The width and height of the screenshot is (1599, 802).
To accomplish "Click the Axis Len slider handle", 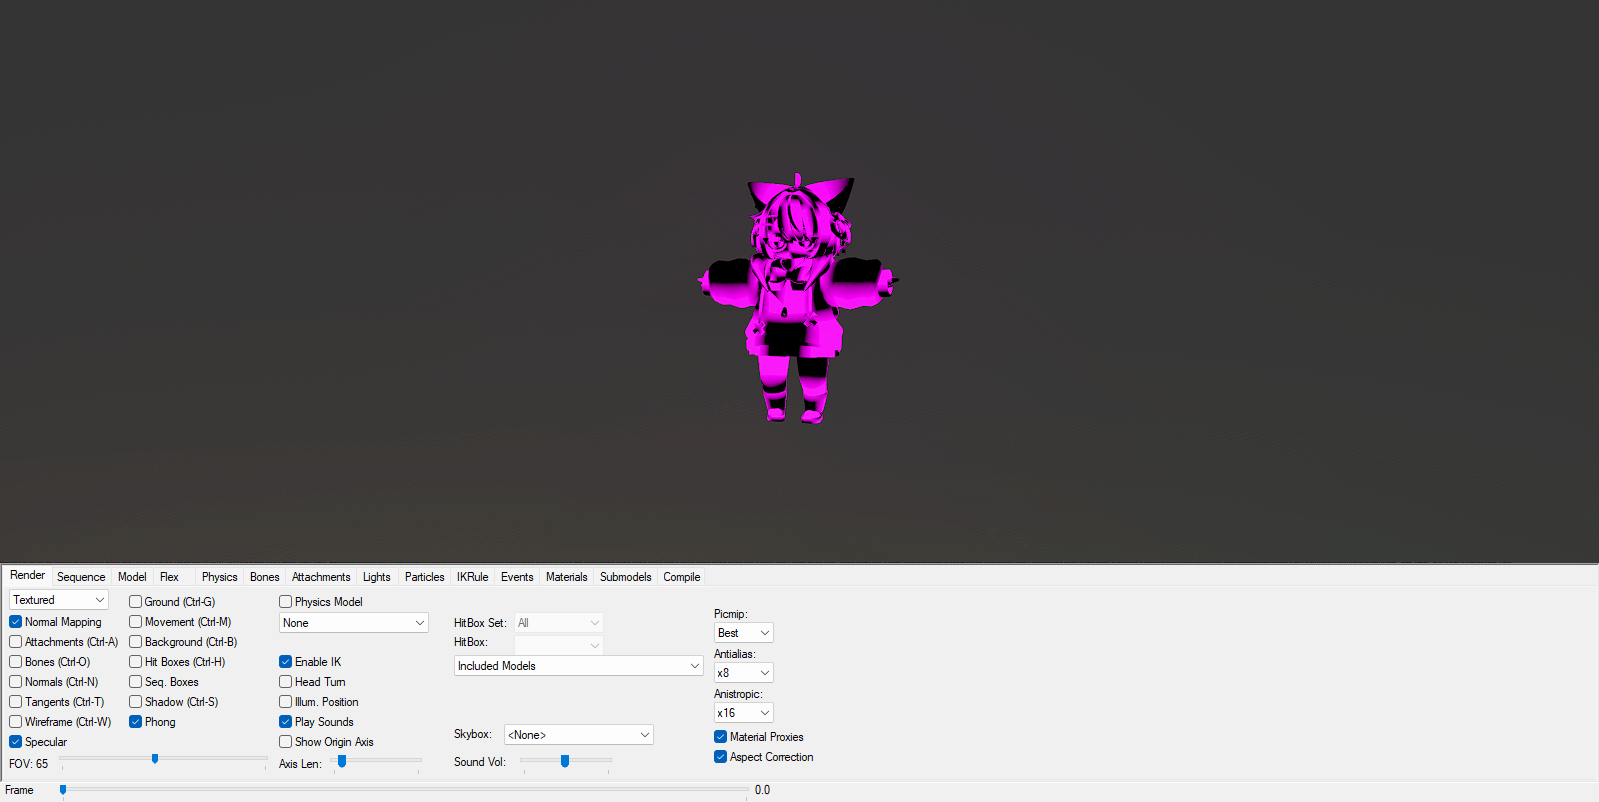I will (x=342, y=761).
